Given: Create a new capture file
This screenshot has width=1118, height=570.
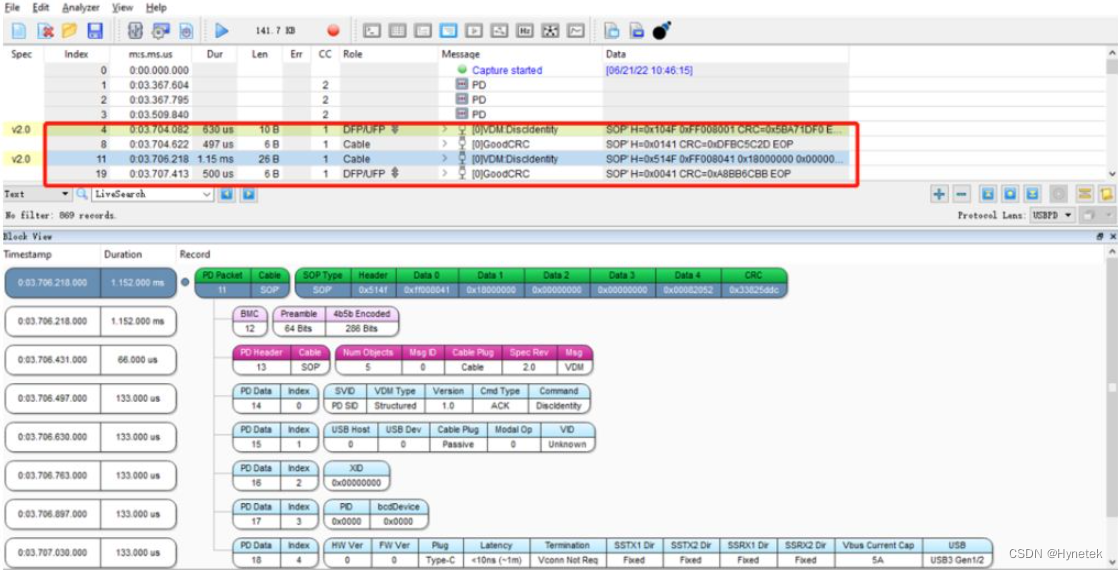Looking at the screenshot, I should pos(19,31).
